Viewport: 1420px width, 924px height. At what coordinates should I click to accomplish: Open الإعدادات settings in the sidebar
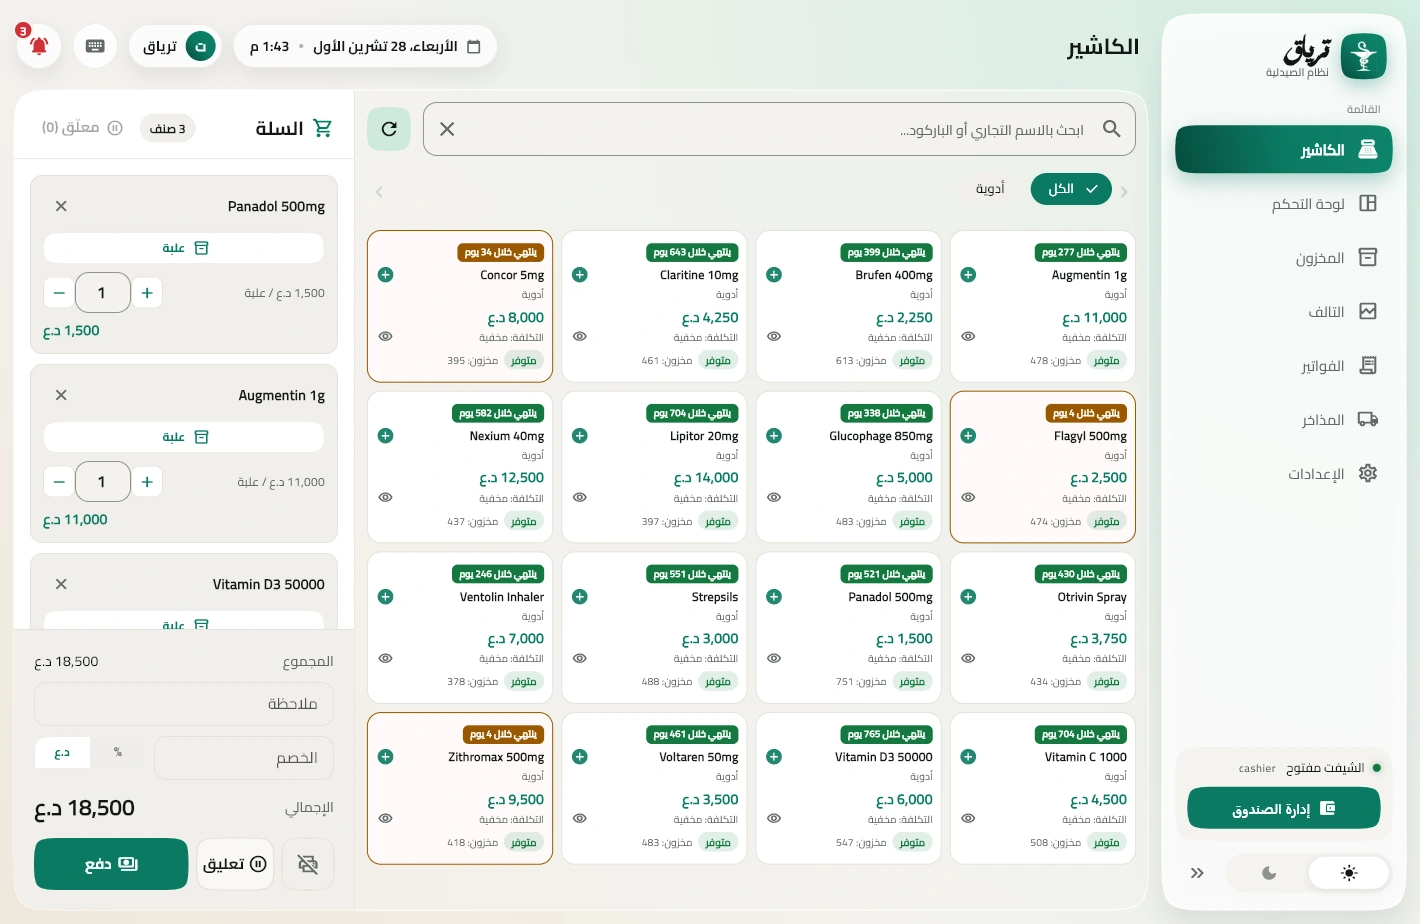[1284, 474]
